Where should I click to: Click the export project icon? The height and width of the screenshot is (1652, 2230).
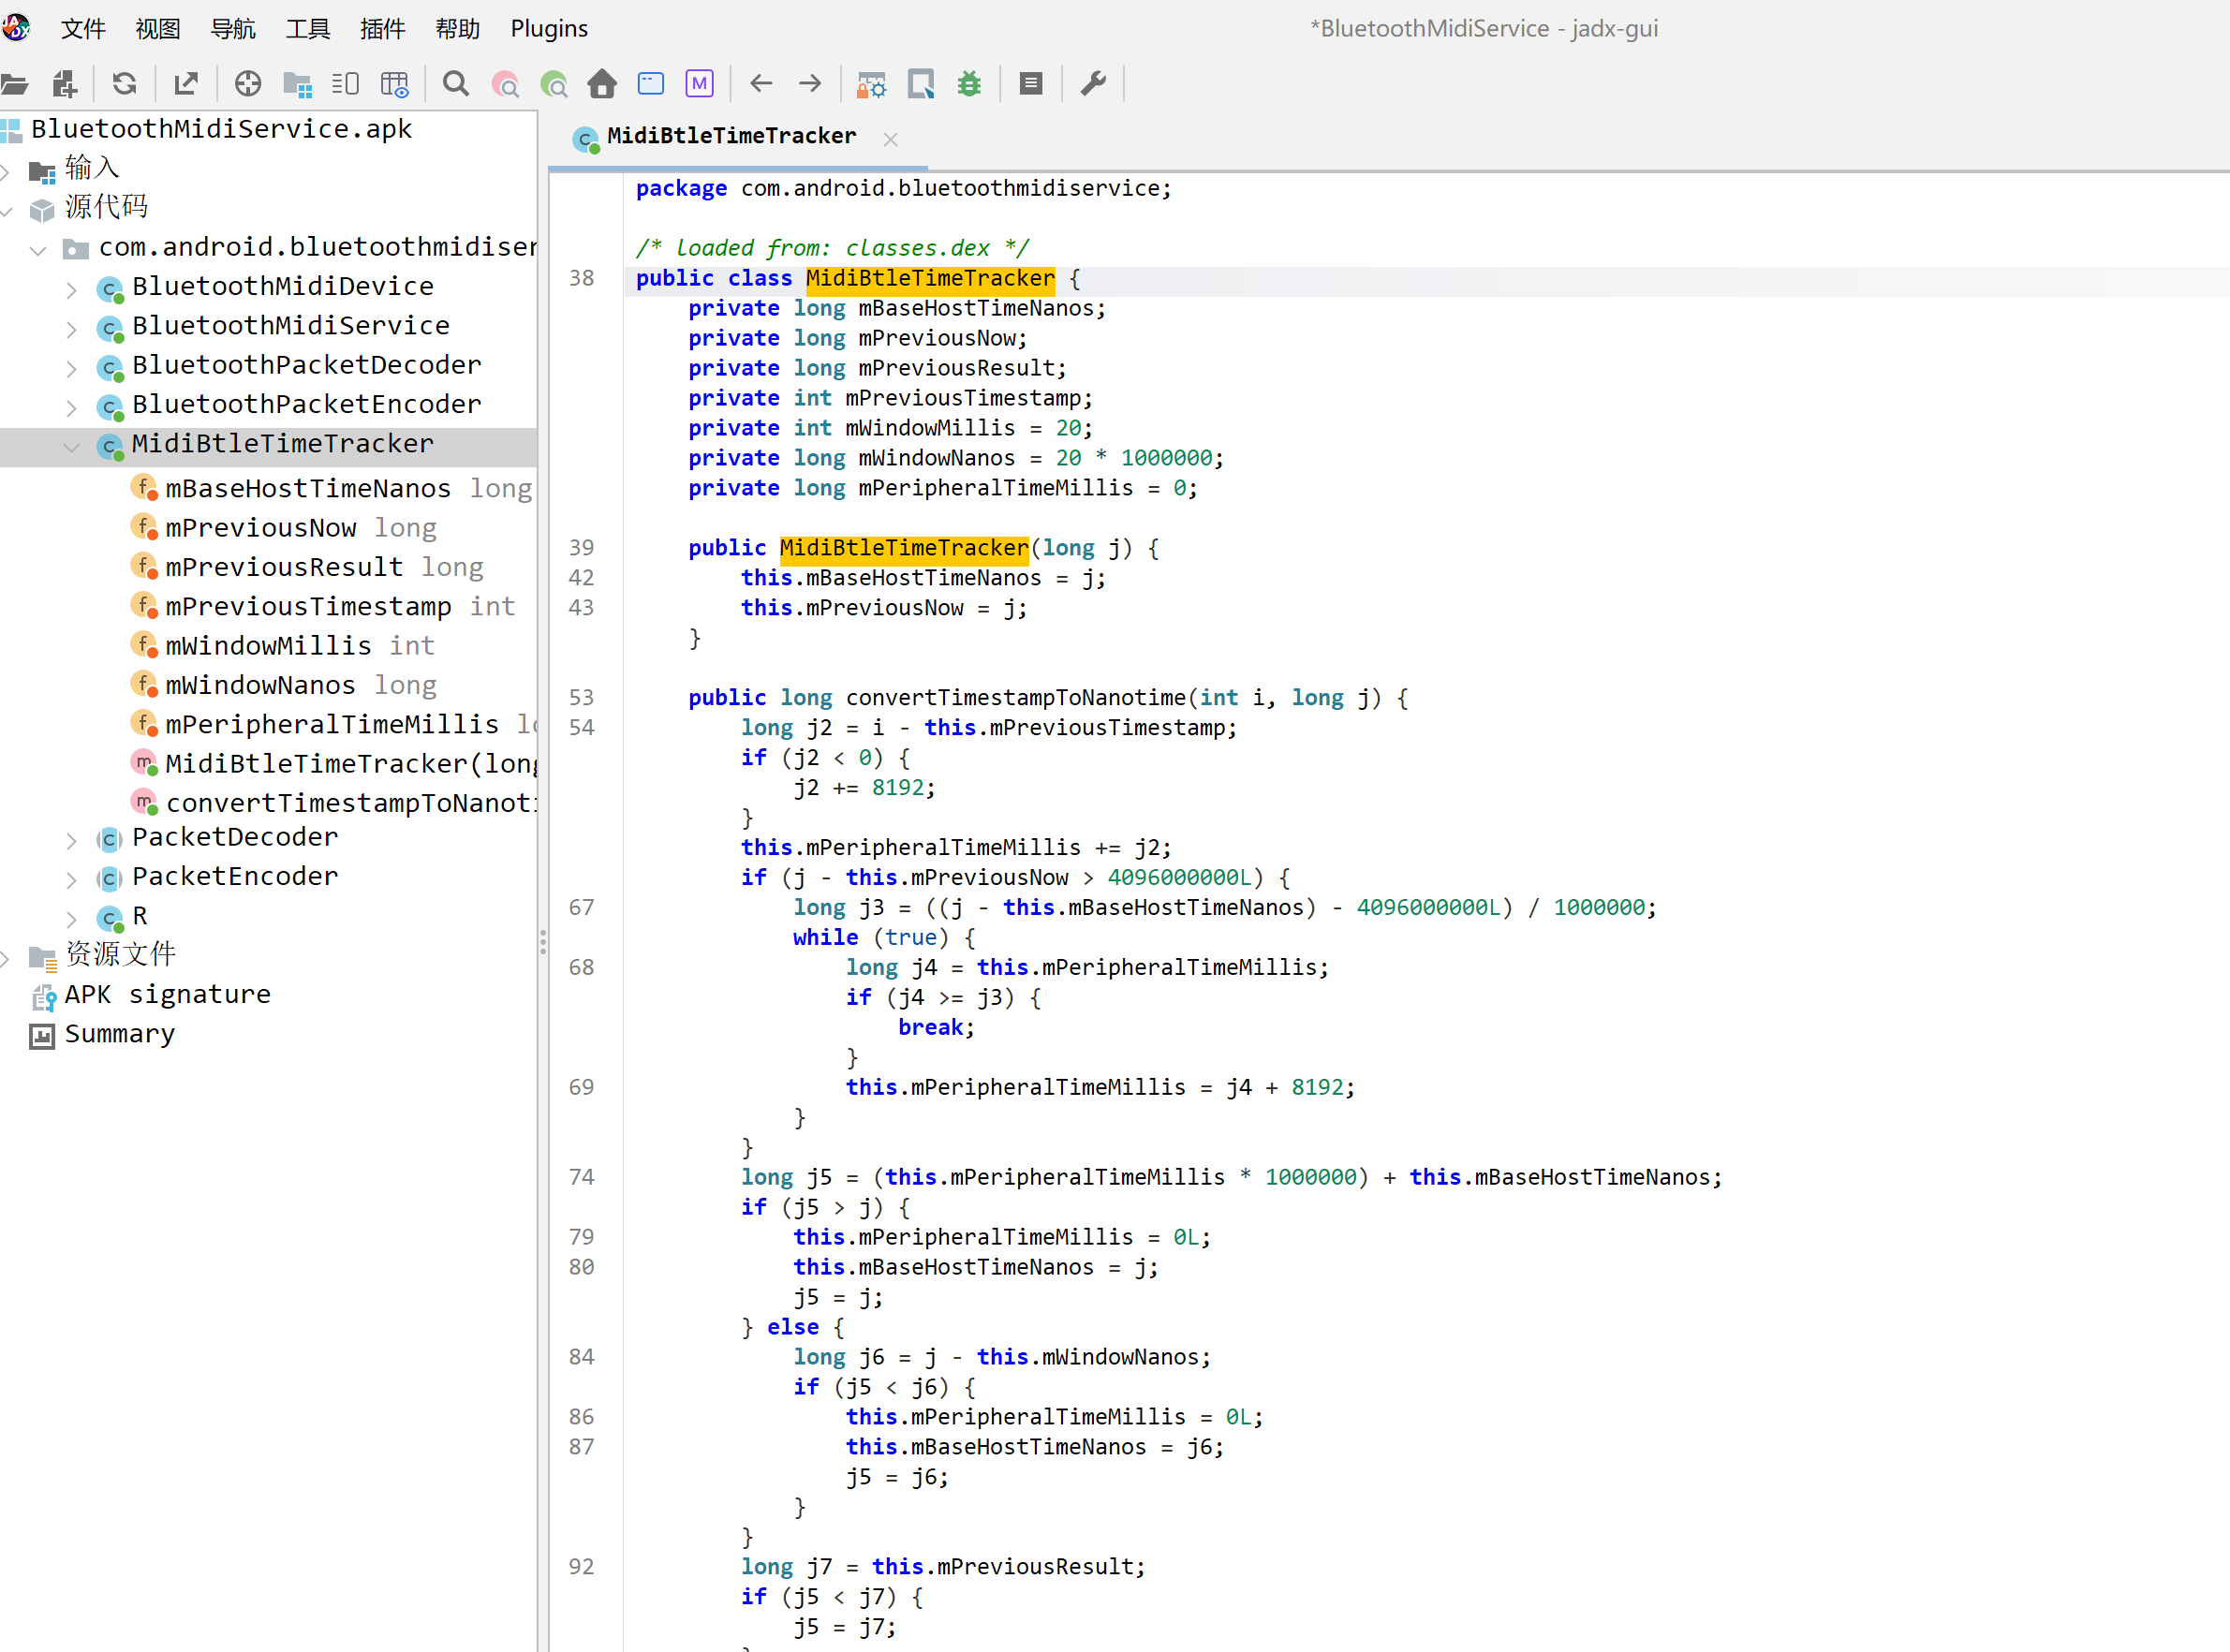click(186, 84)
